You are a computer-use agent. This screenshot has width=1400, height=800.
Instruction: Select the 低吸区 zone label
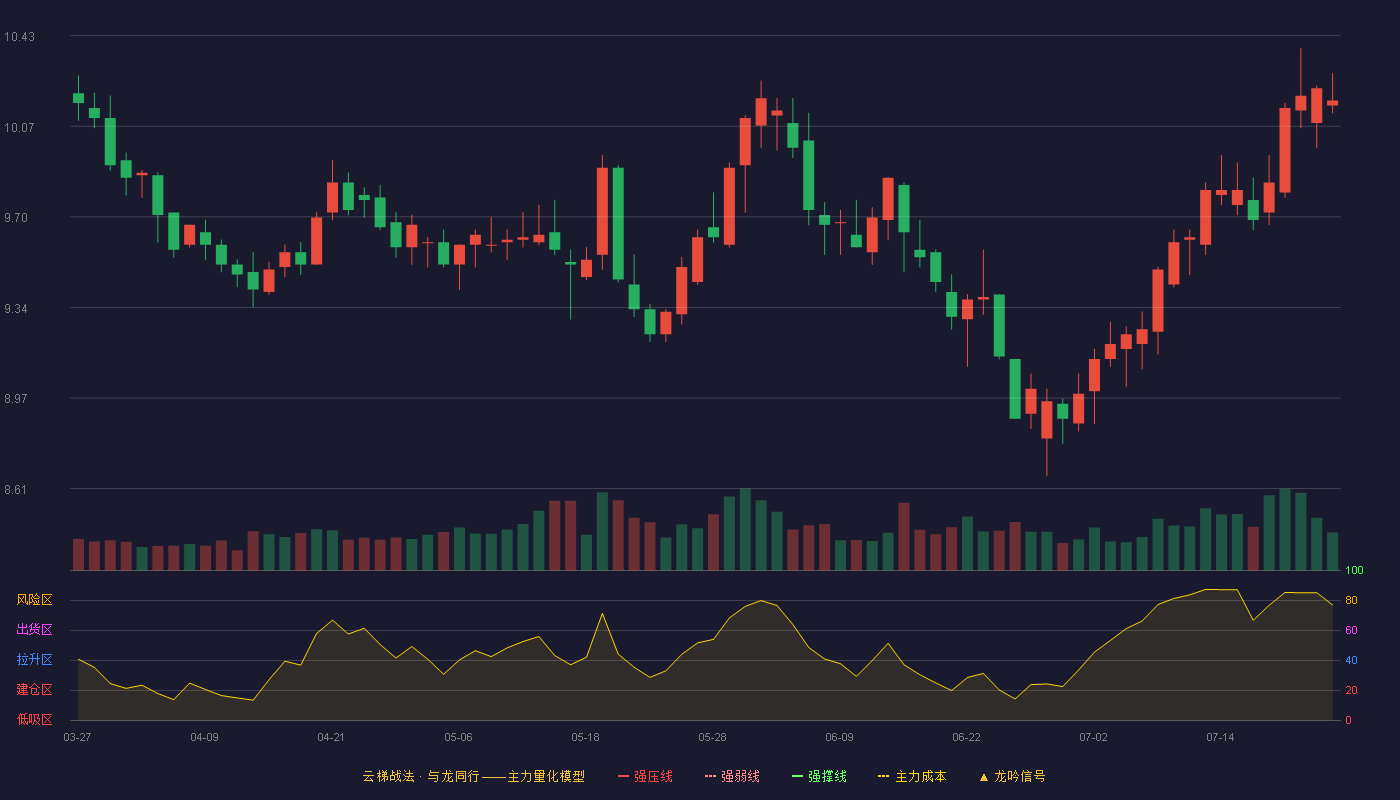coord(34,719)
